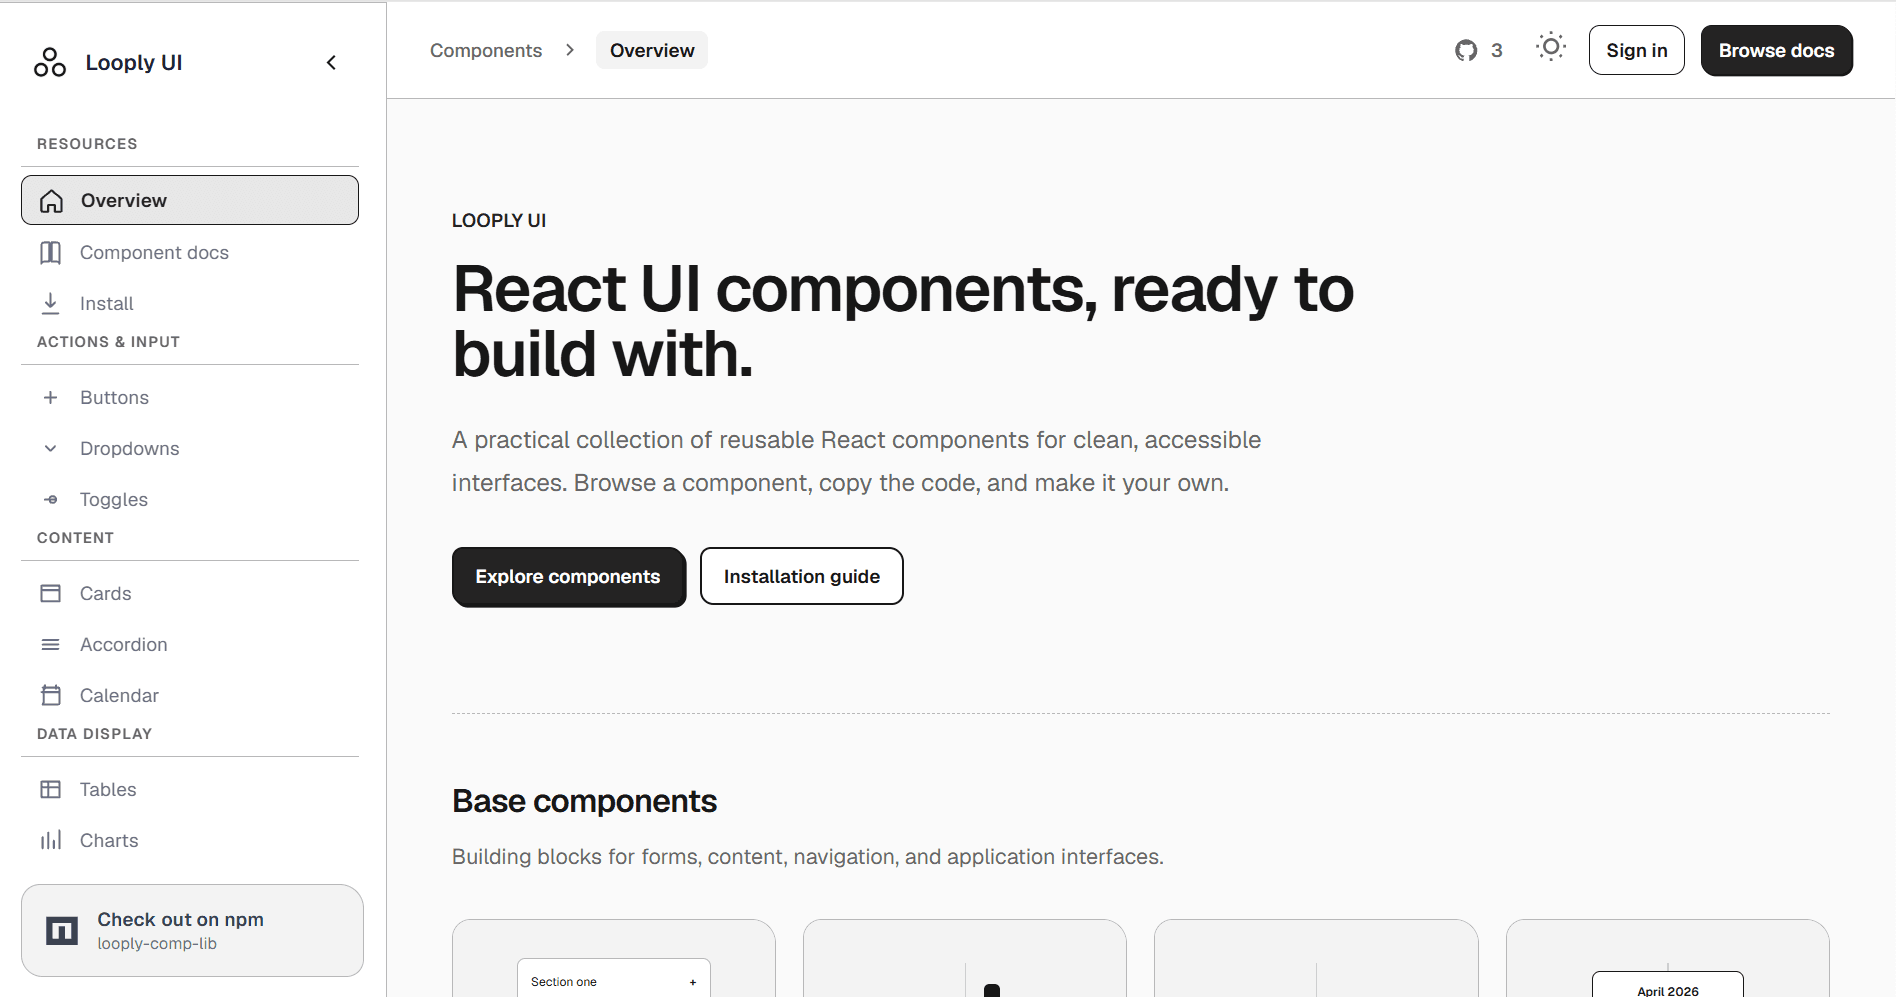Viewport: 1896px width, 997px height.
Task: Click the chevron icon beside Dropdowns
Action: (50, 448)
